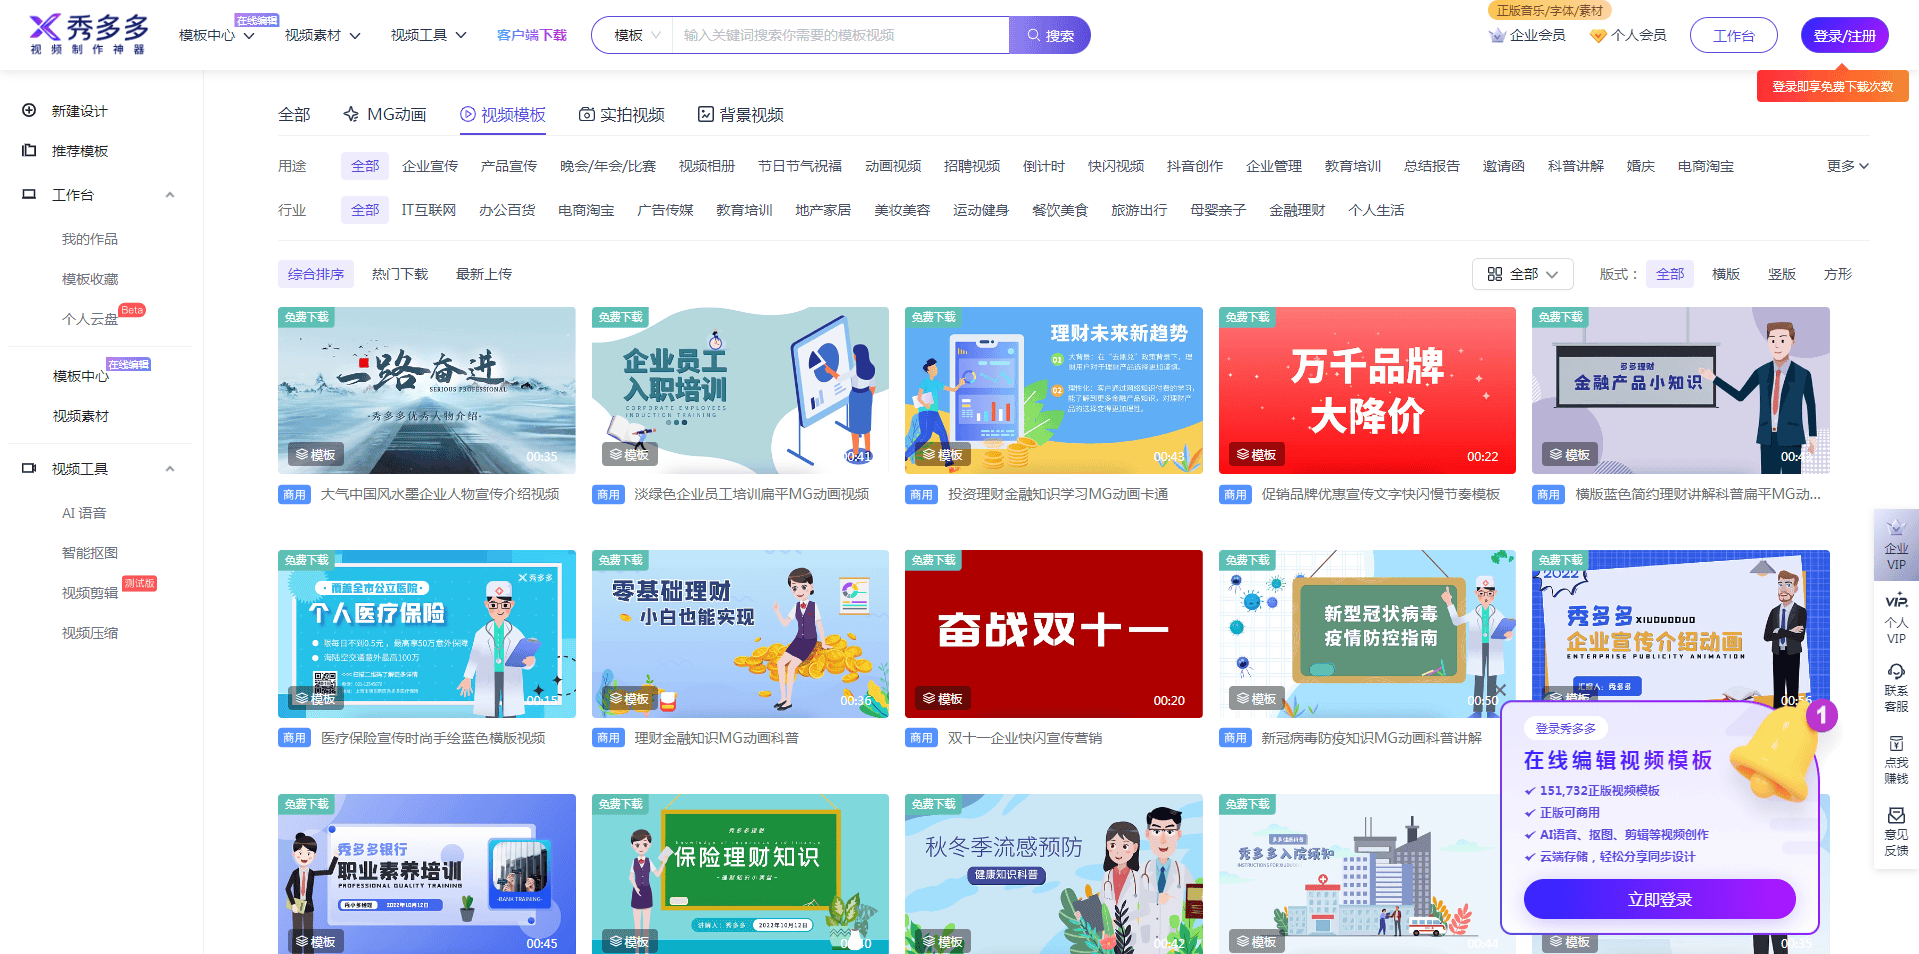The width and height of the screenshot is (1919, 954).
Task: Open 企业VIP crown icon on right rail
Action: pyautogui.click(x=1895, y=529)
